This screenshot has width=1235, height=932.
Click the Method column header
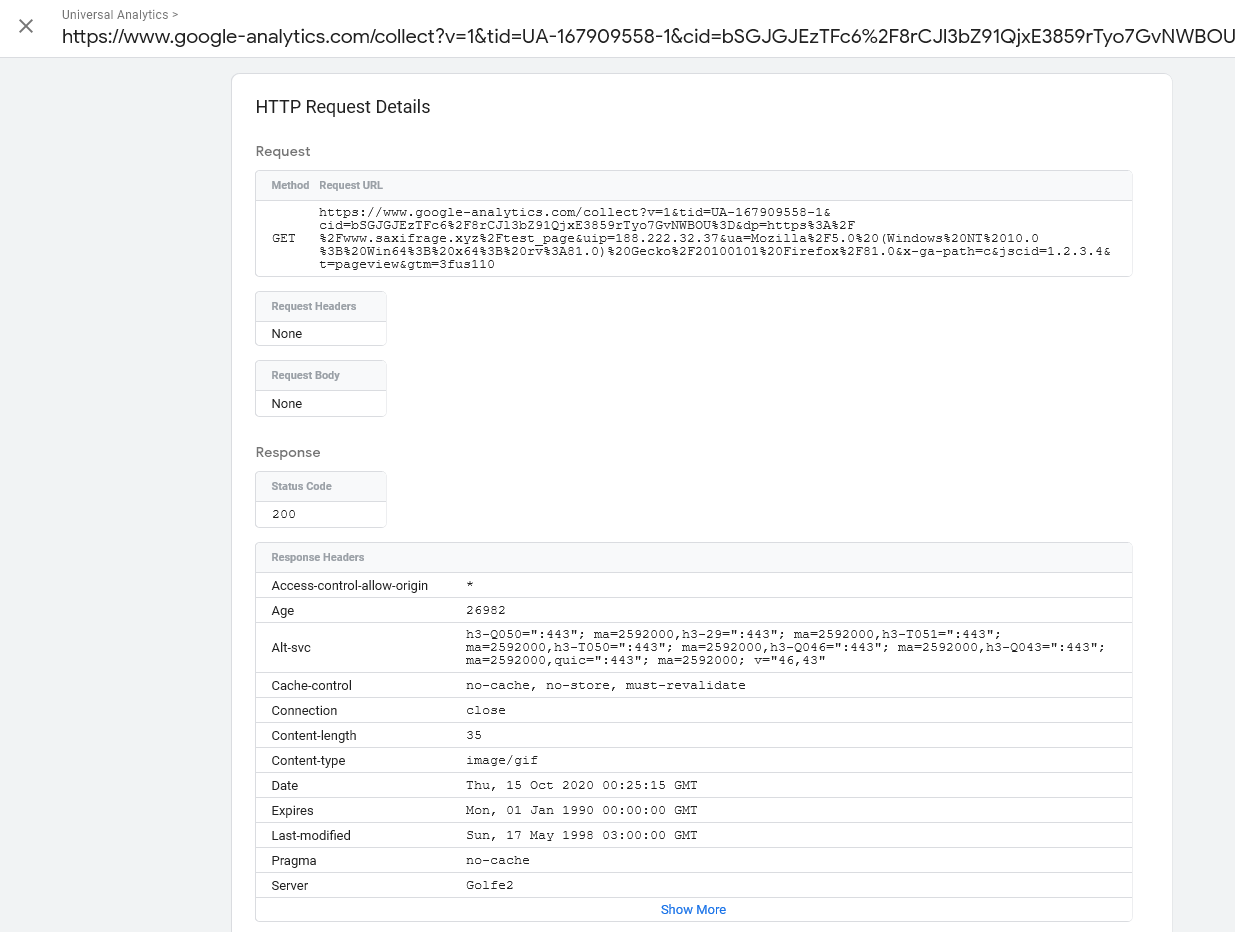coord(290,185)
